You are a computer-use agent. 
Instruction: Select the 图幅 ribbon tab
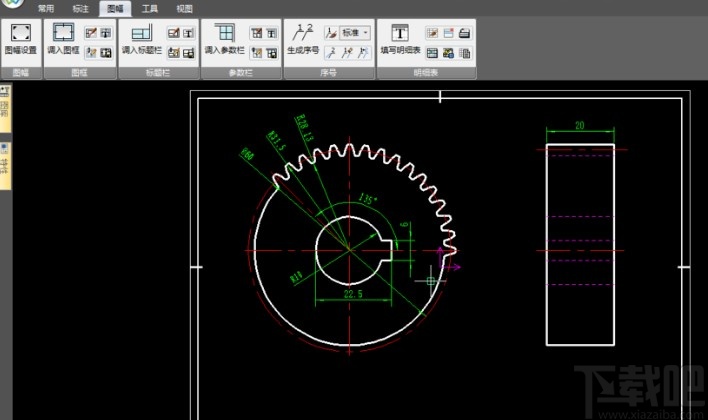point(115,8)
